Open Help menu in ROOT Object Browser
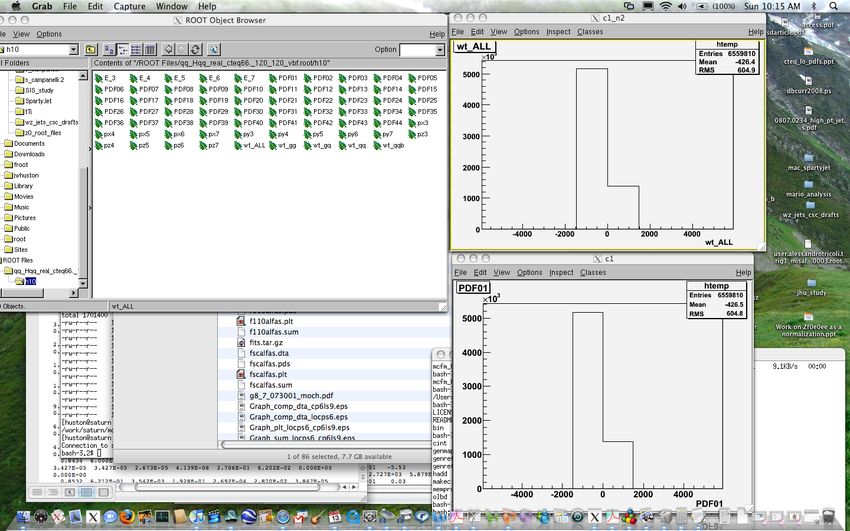The width and height of the screenshot is (850, 531). point(437,34)
